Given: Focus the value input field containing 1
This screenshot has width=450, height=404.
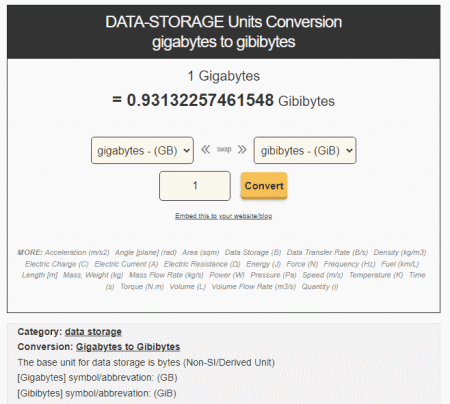Looking at the screenshot, I should pos(195,186).
